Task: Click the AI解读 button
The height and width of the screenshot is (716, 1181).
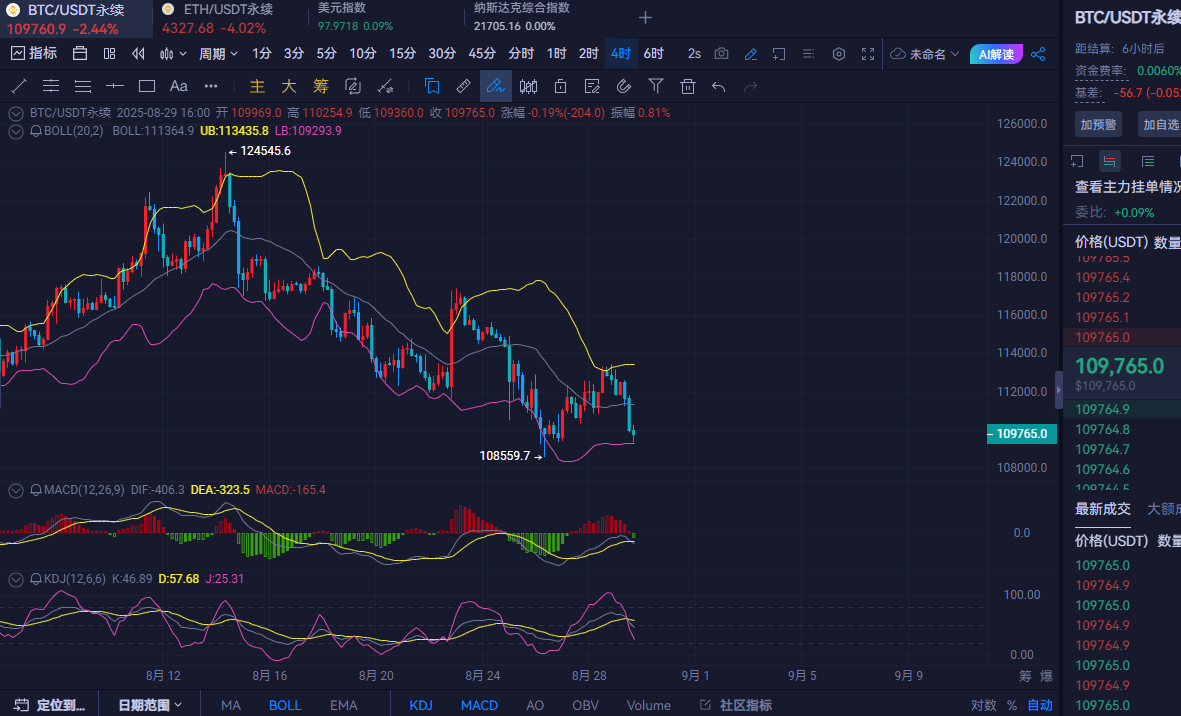Action: pyautogui.click(x=996, y=53)
